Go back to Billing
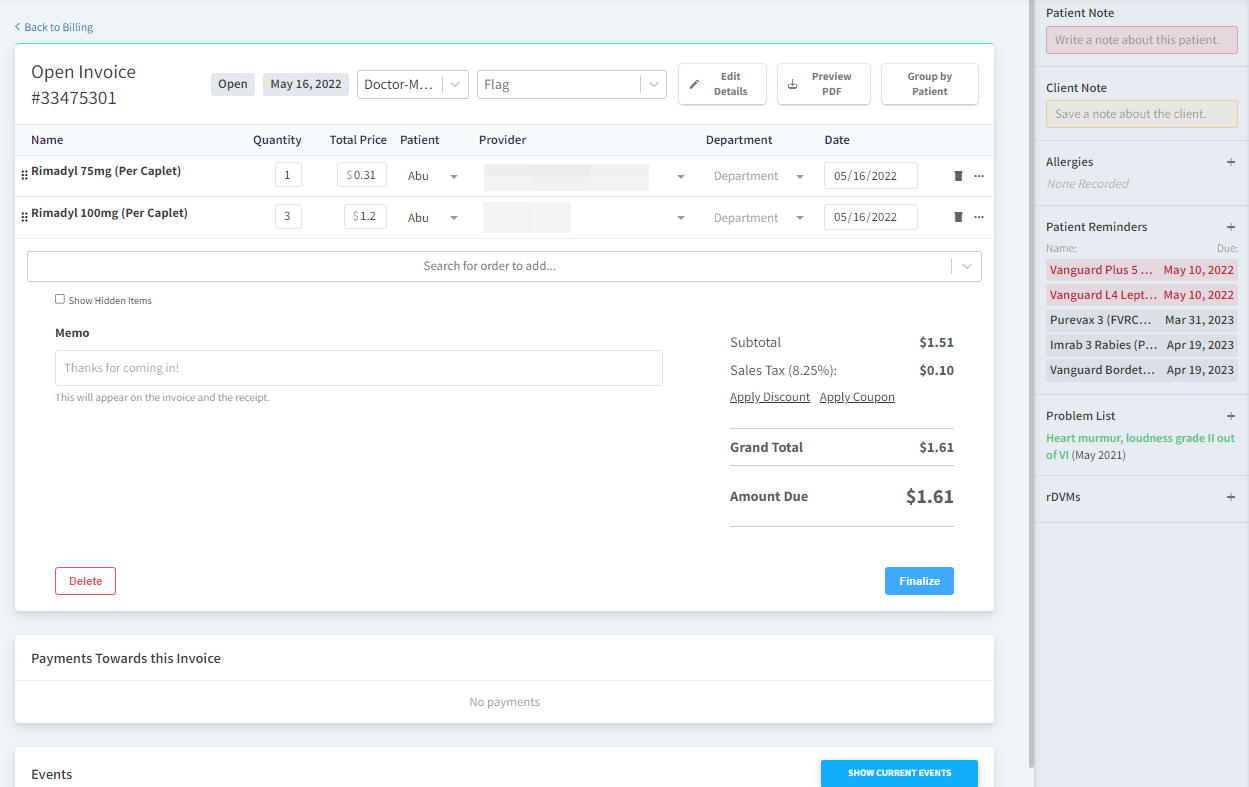 (54, 27)
